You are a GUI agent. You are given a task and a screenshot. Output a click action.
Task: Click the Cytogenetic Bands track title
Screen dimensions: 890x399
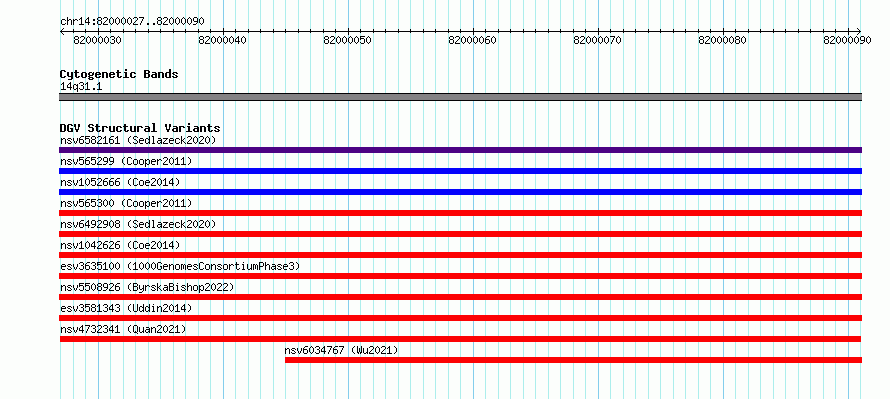119,74
